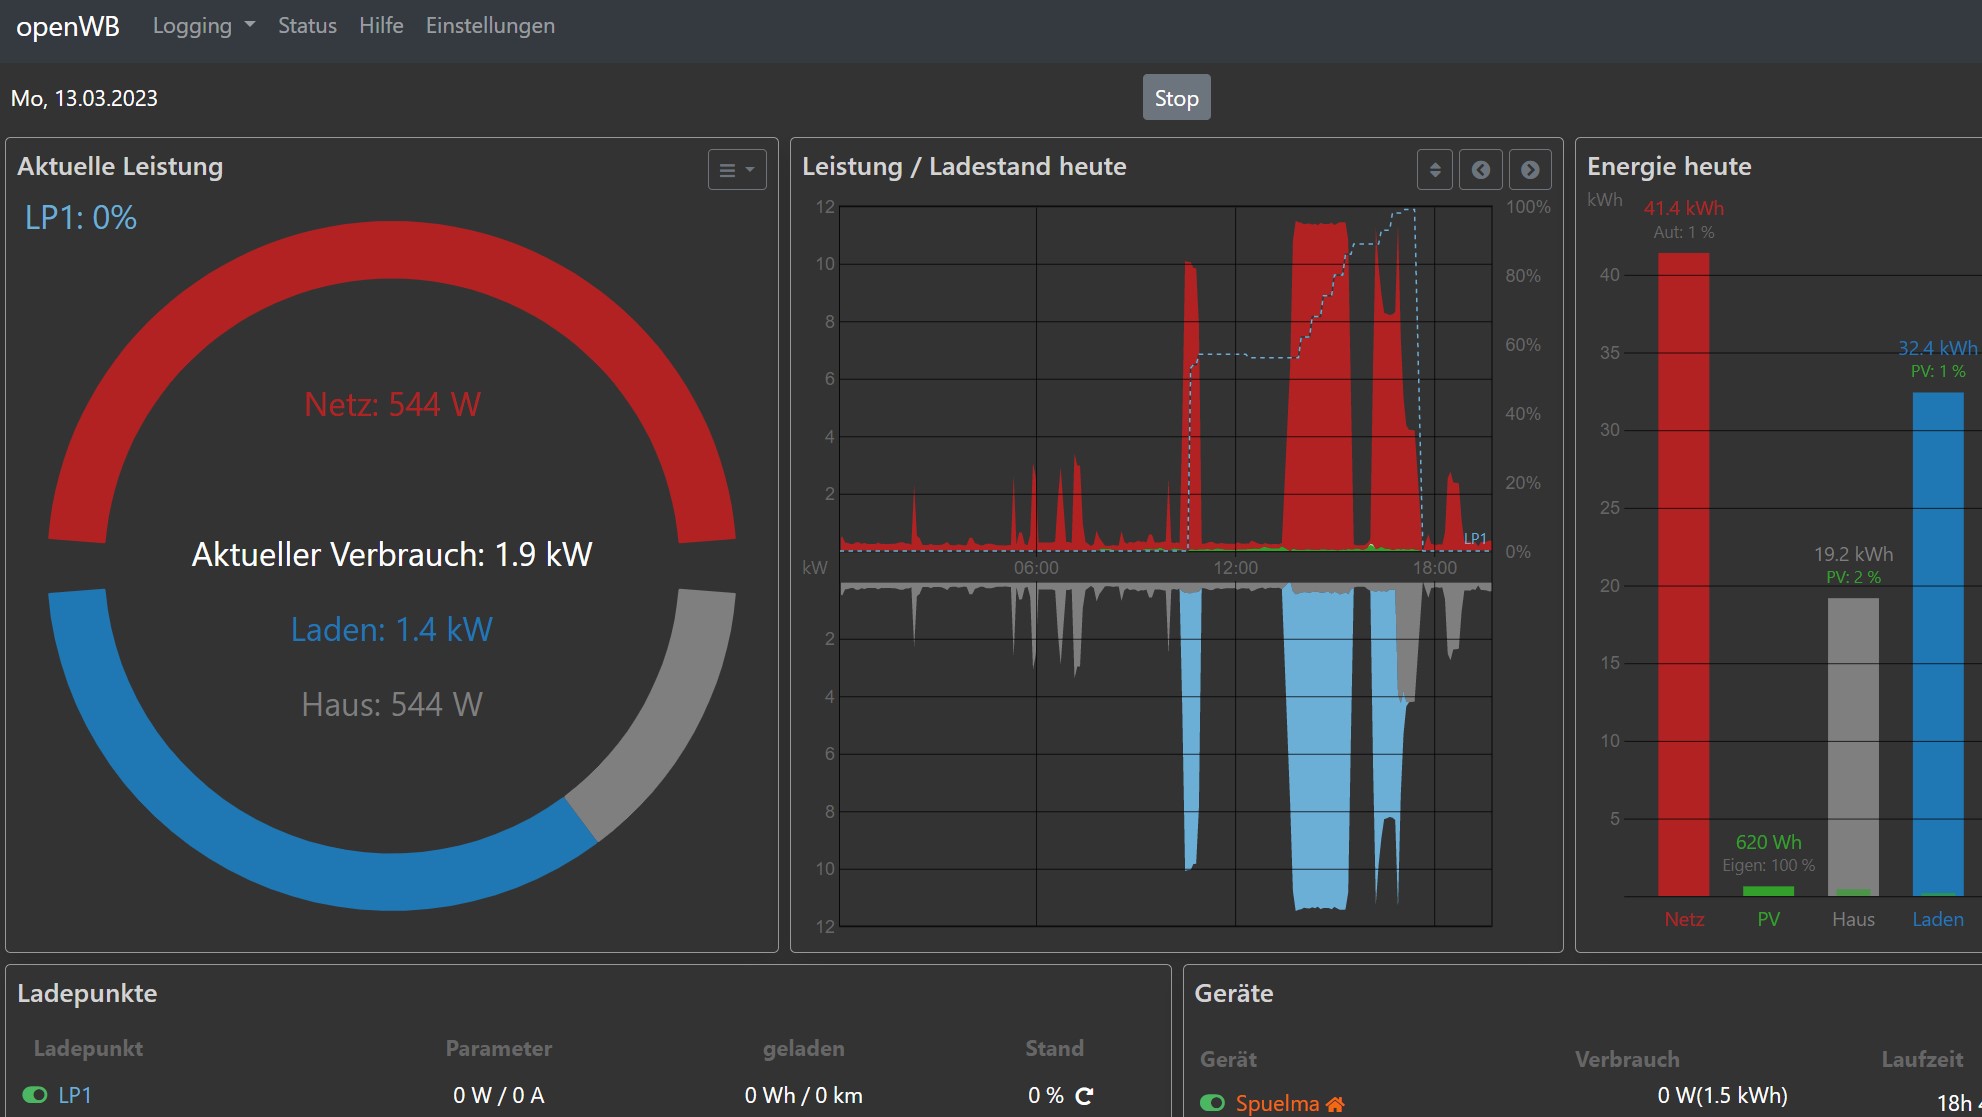This screenshot has width=1982, height=1117.
Task: Click the LP1 legend label in the graph
Action: click(1475, 538)
